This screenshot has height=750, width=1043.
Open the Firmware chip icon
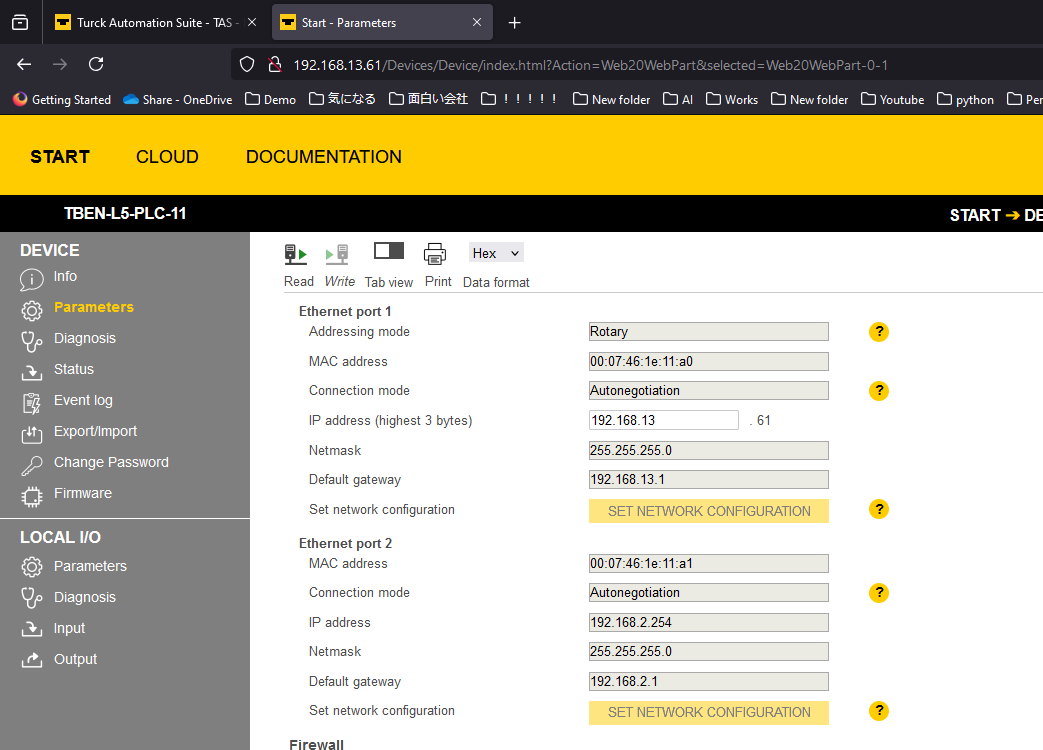pyautogui.click(x=31, y=497)
